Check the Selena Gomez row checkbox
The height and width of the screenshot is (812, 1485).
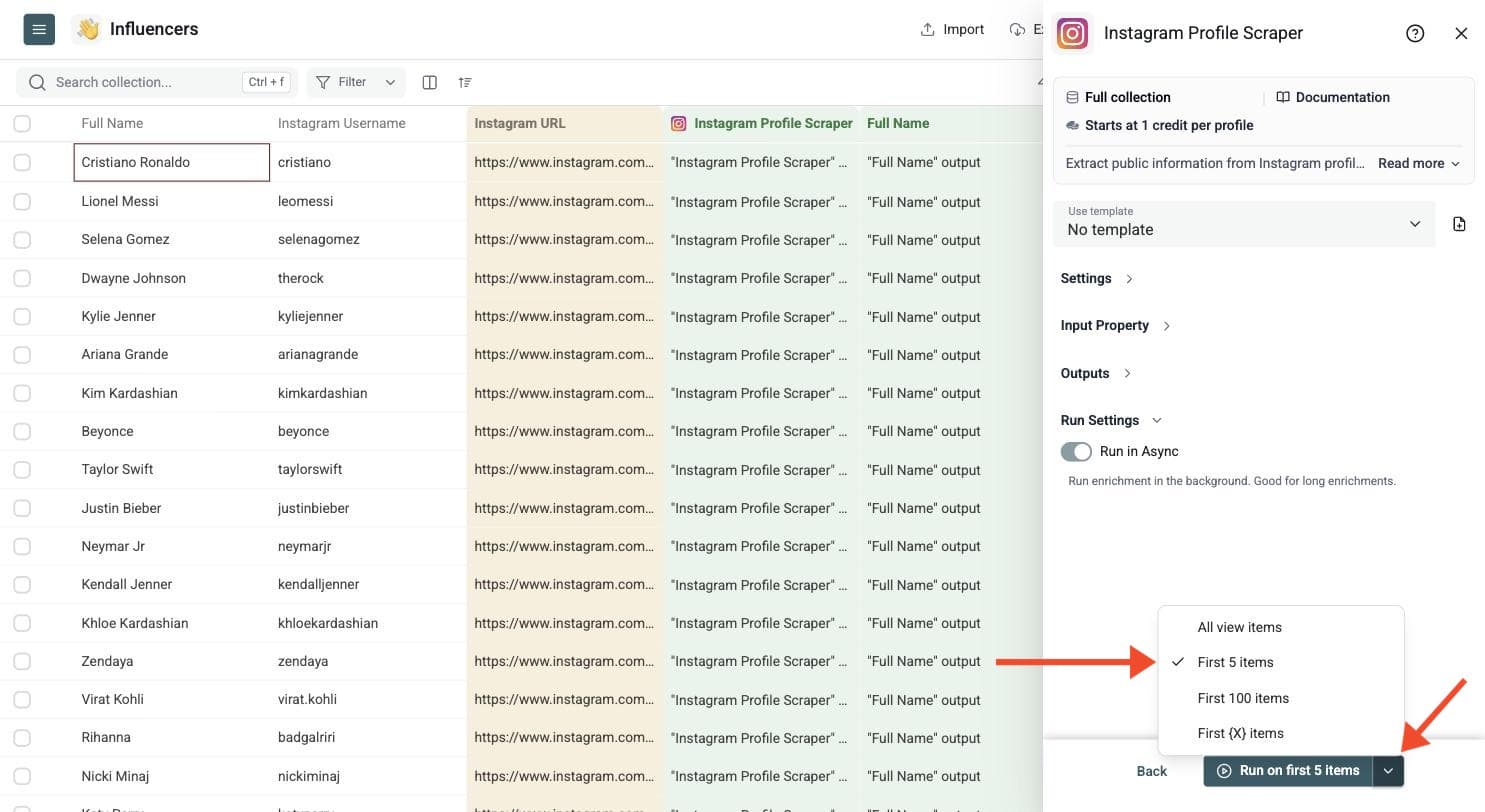pyautogui.click(x=22, y=239)
